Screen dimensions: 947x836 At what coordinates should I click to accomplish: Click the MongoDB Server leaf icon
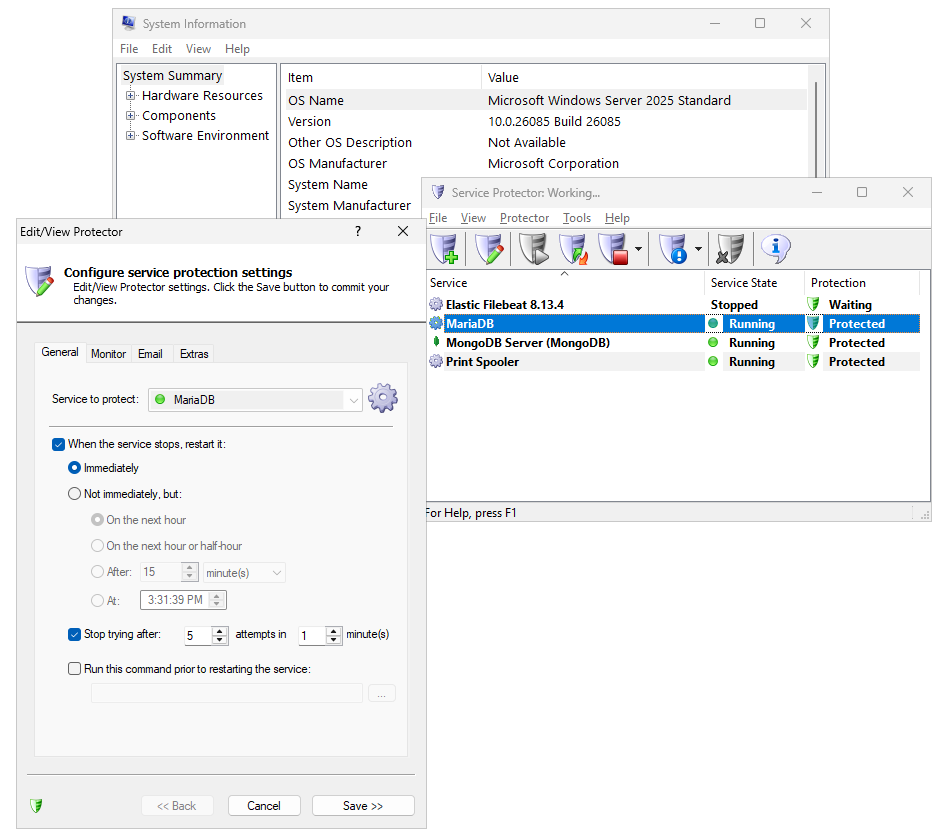tap(436, 342)
